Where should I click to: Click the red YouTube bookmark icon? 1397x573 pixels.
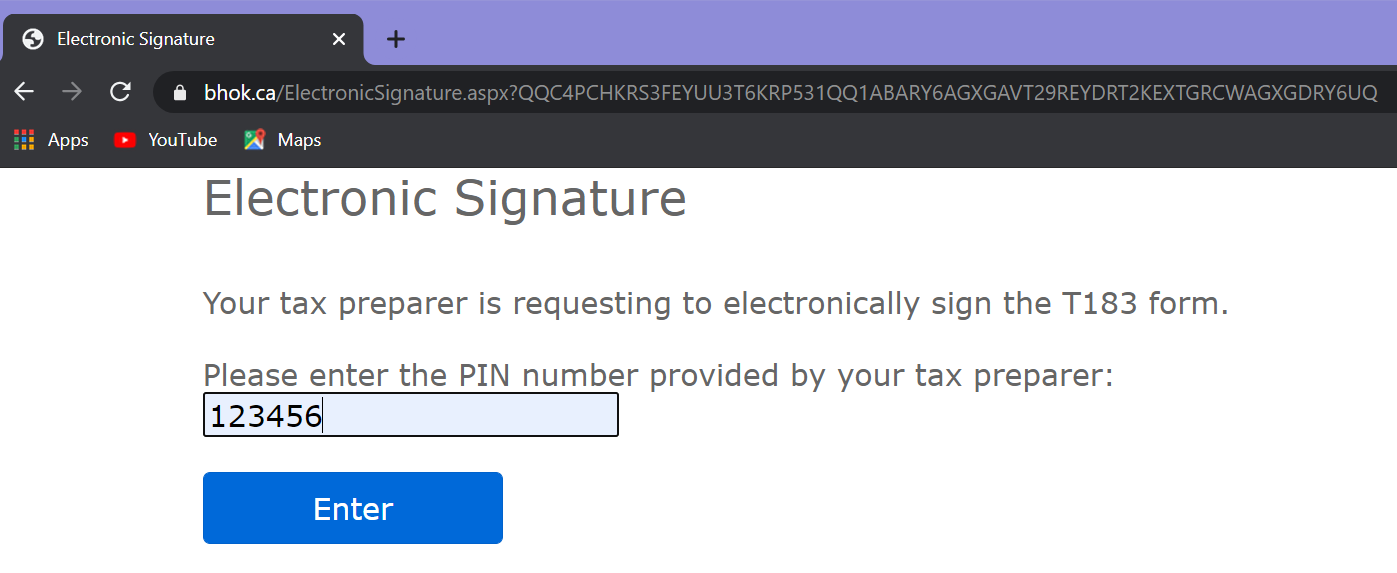coord(125,140)
